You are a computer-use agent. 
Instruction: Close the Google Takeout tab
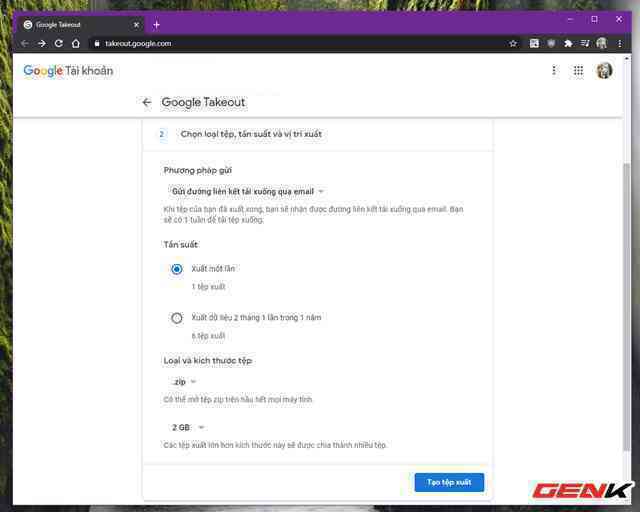(x=136, y=25)
